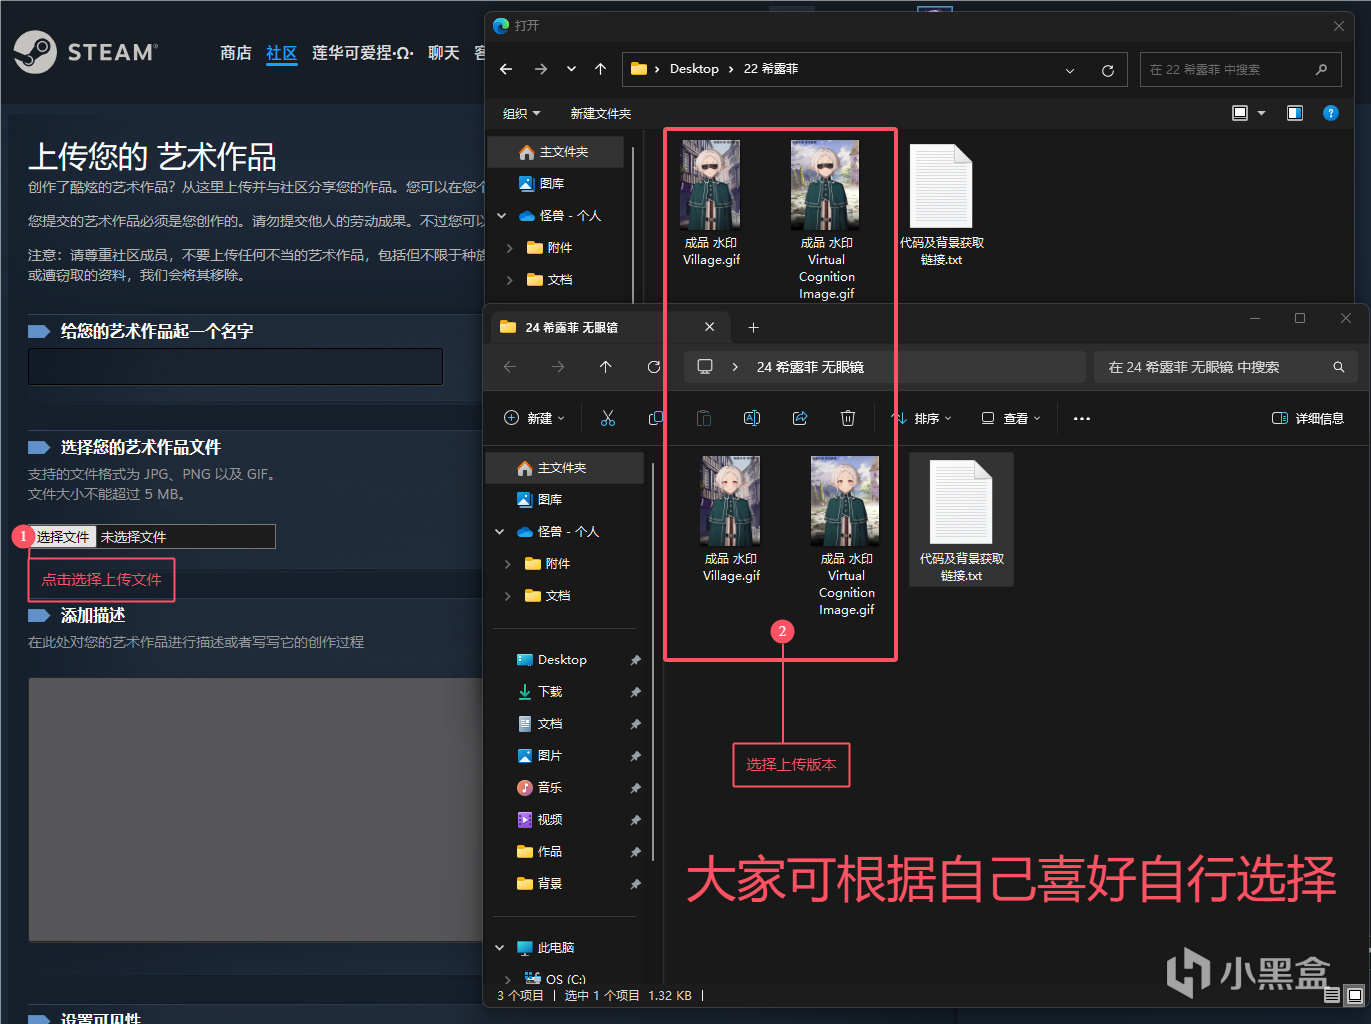
Task: Click the Steam logo
Action: tap(85, 52)
